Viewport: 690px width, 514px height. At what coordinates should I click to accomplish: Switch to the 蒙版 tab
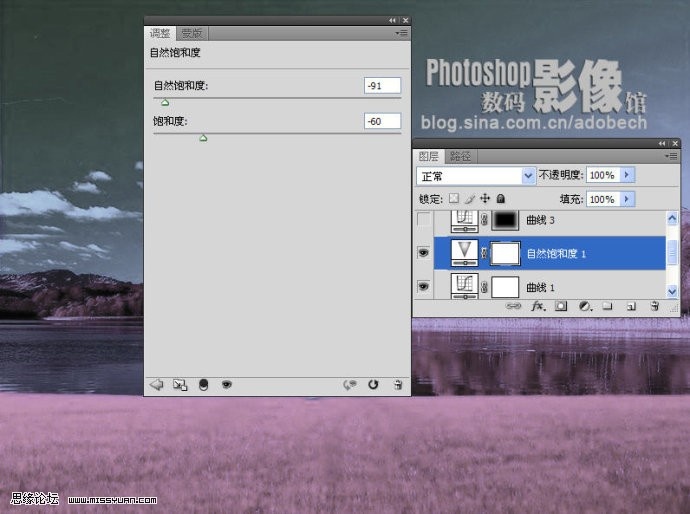192,33
